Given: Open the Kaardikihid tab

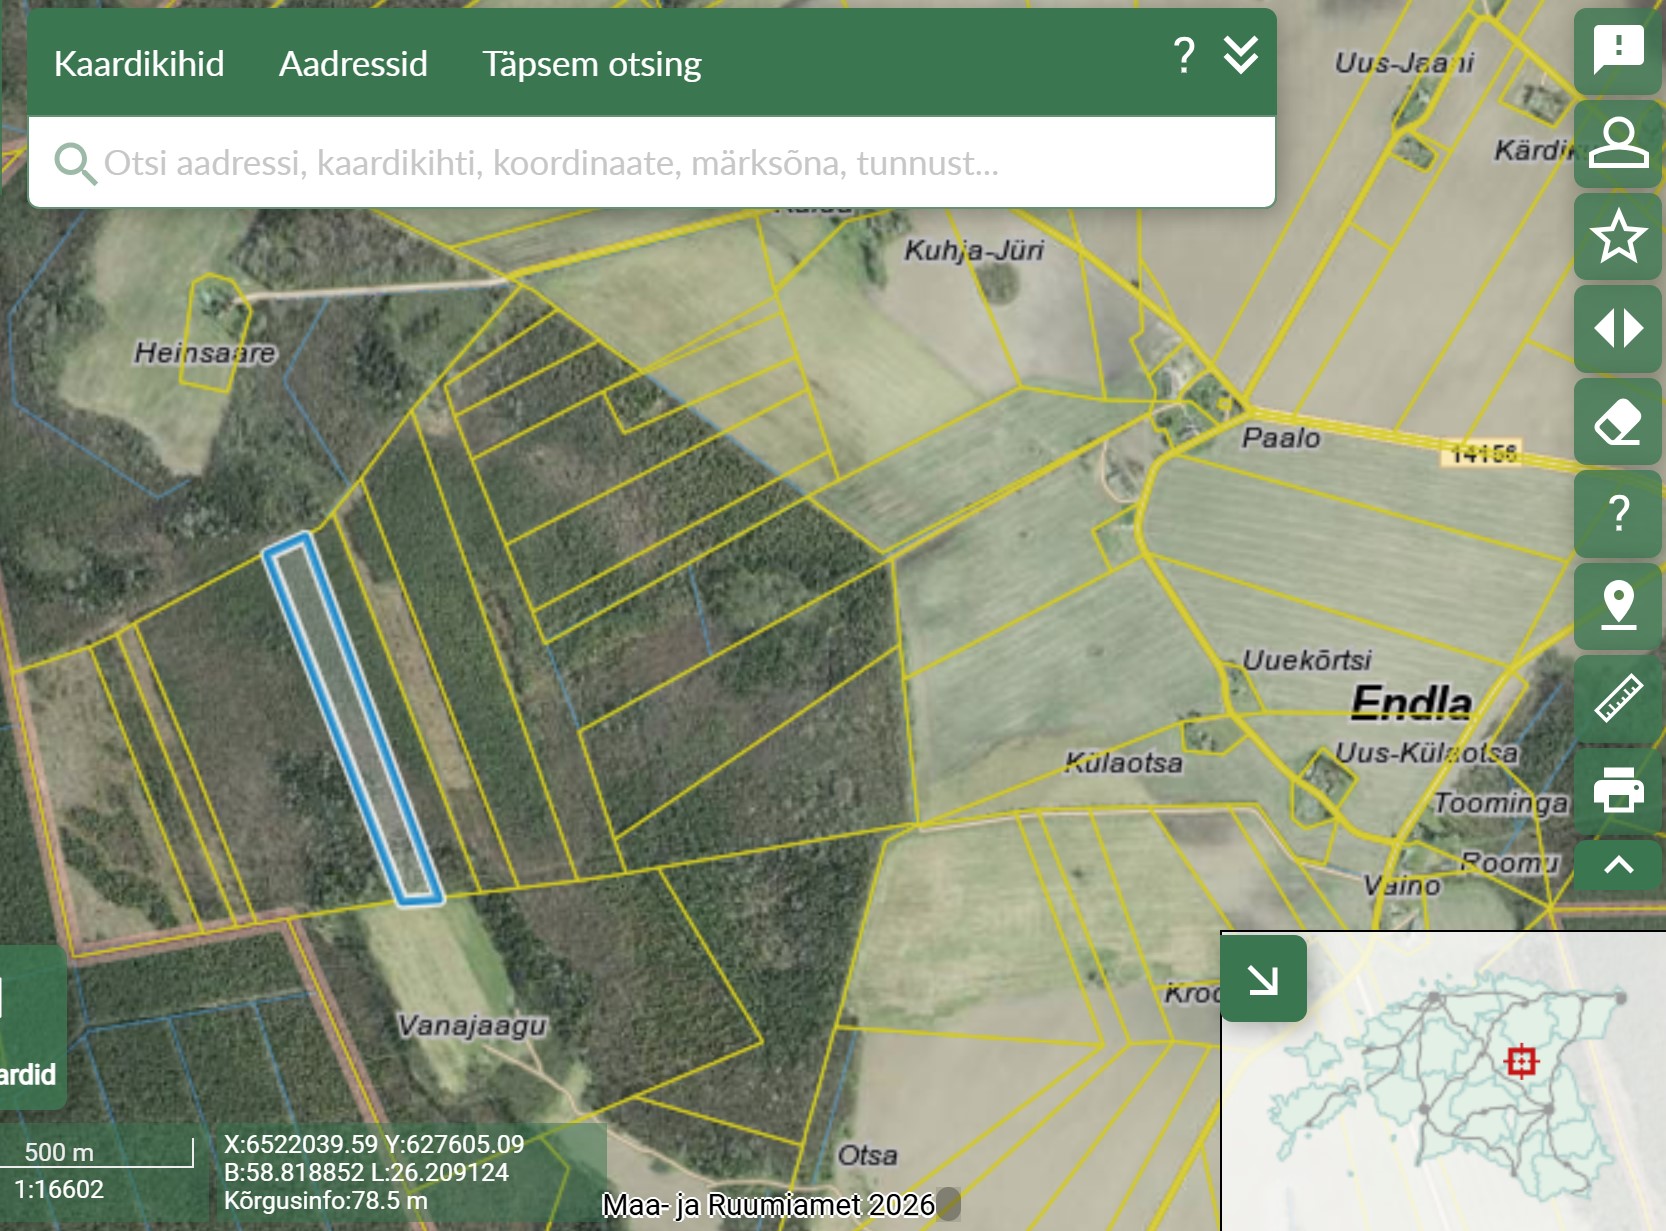Looking at the screenshot, I should (x=139, y=64).
